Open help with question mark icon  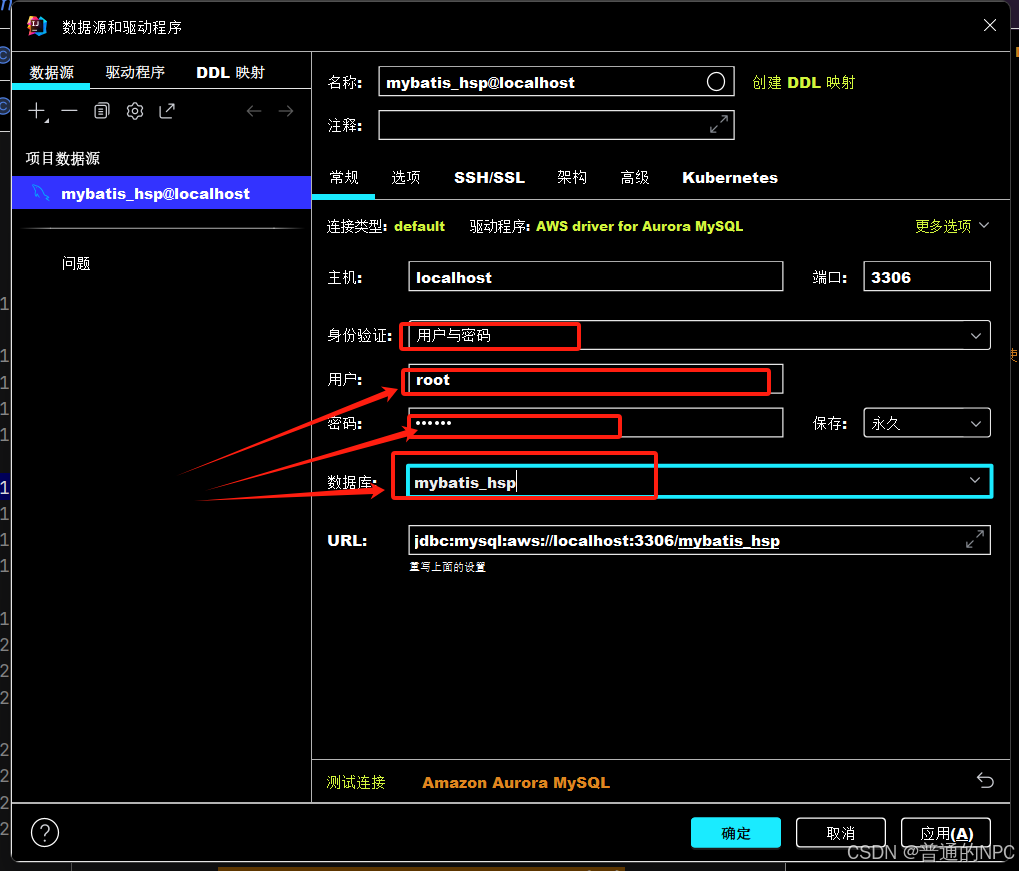coord(45,833)
